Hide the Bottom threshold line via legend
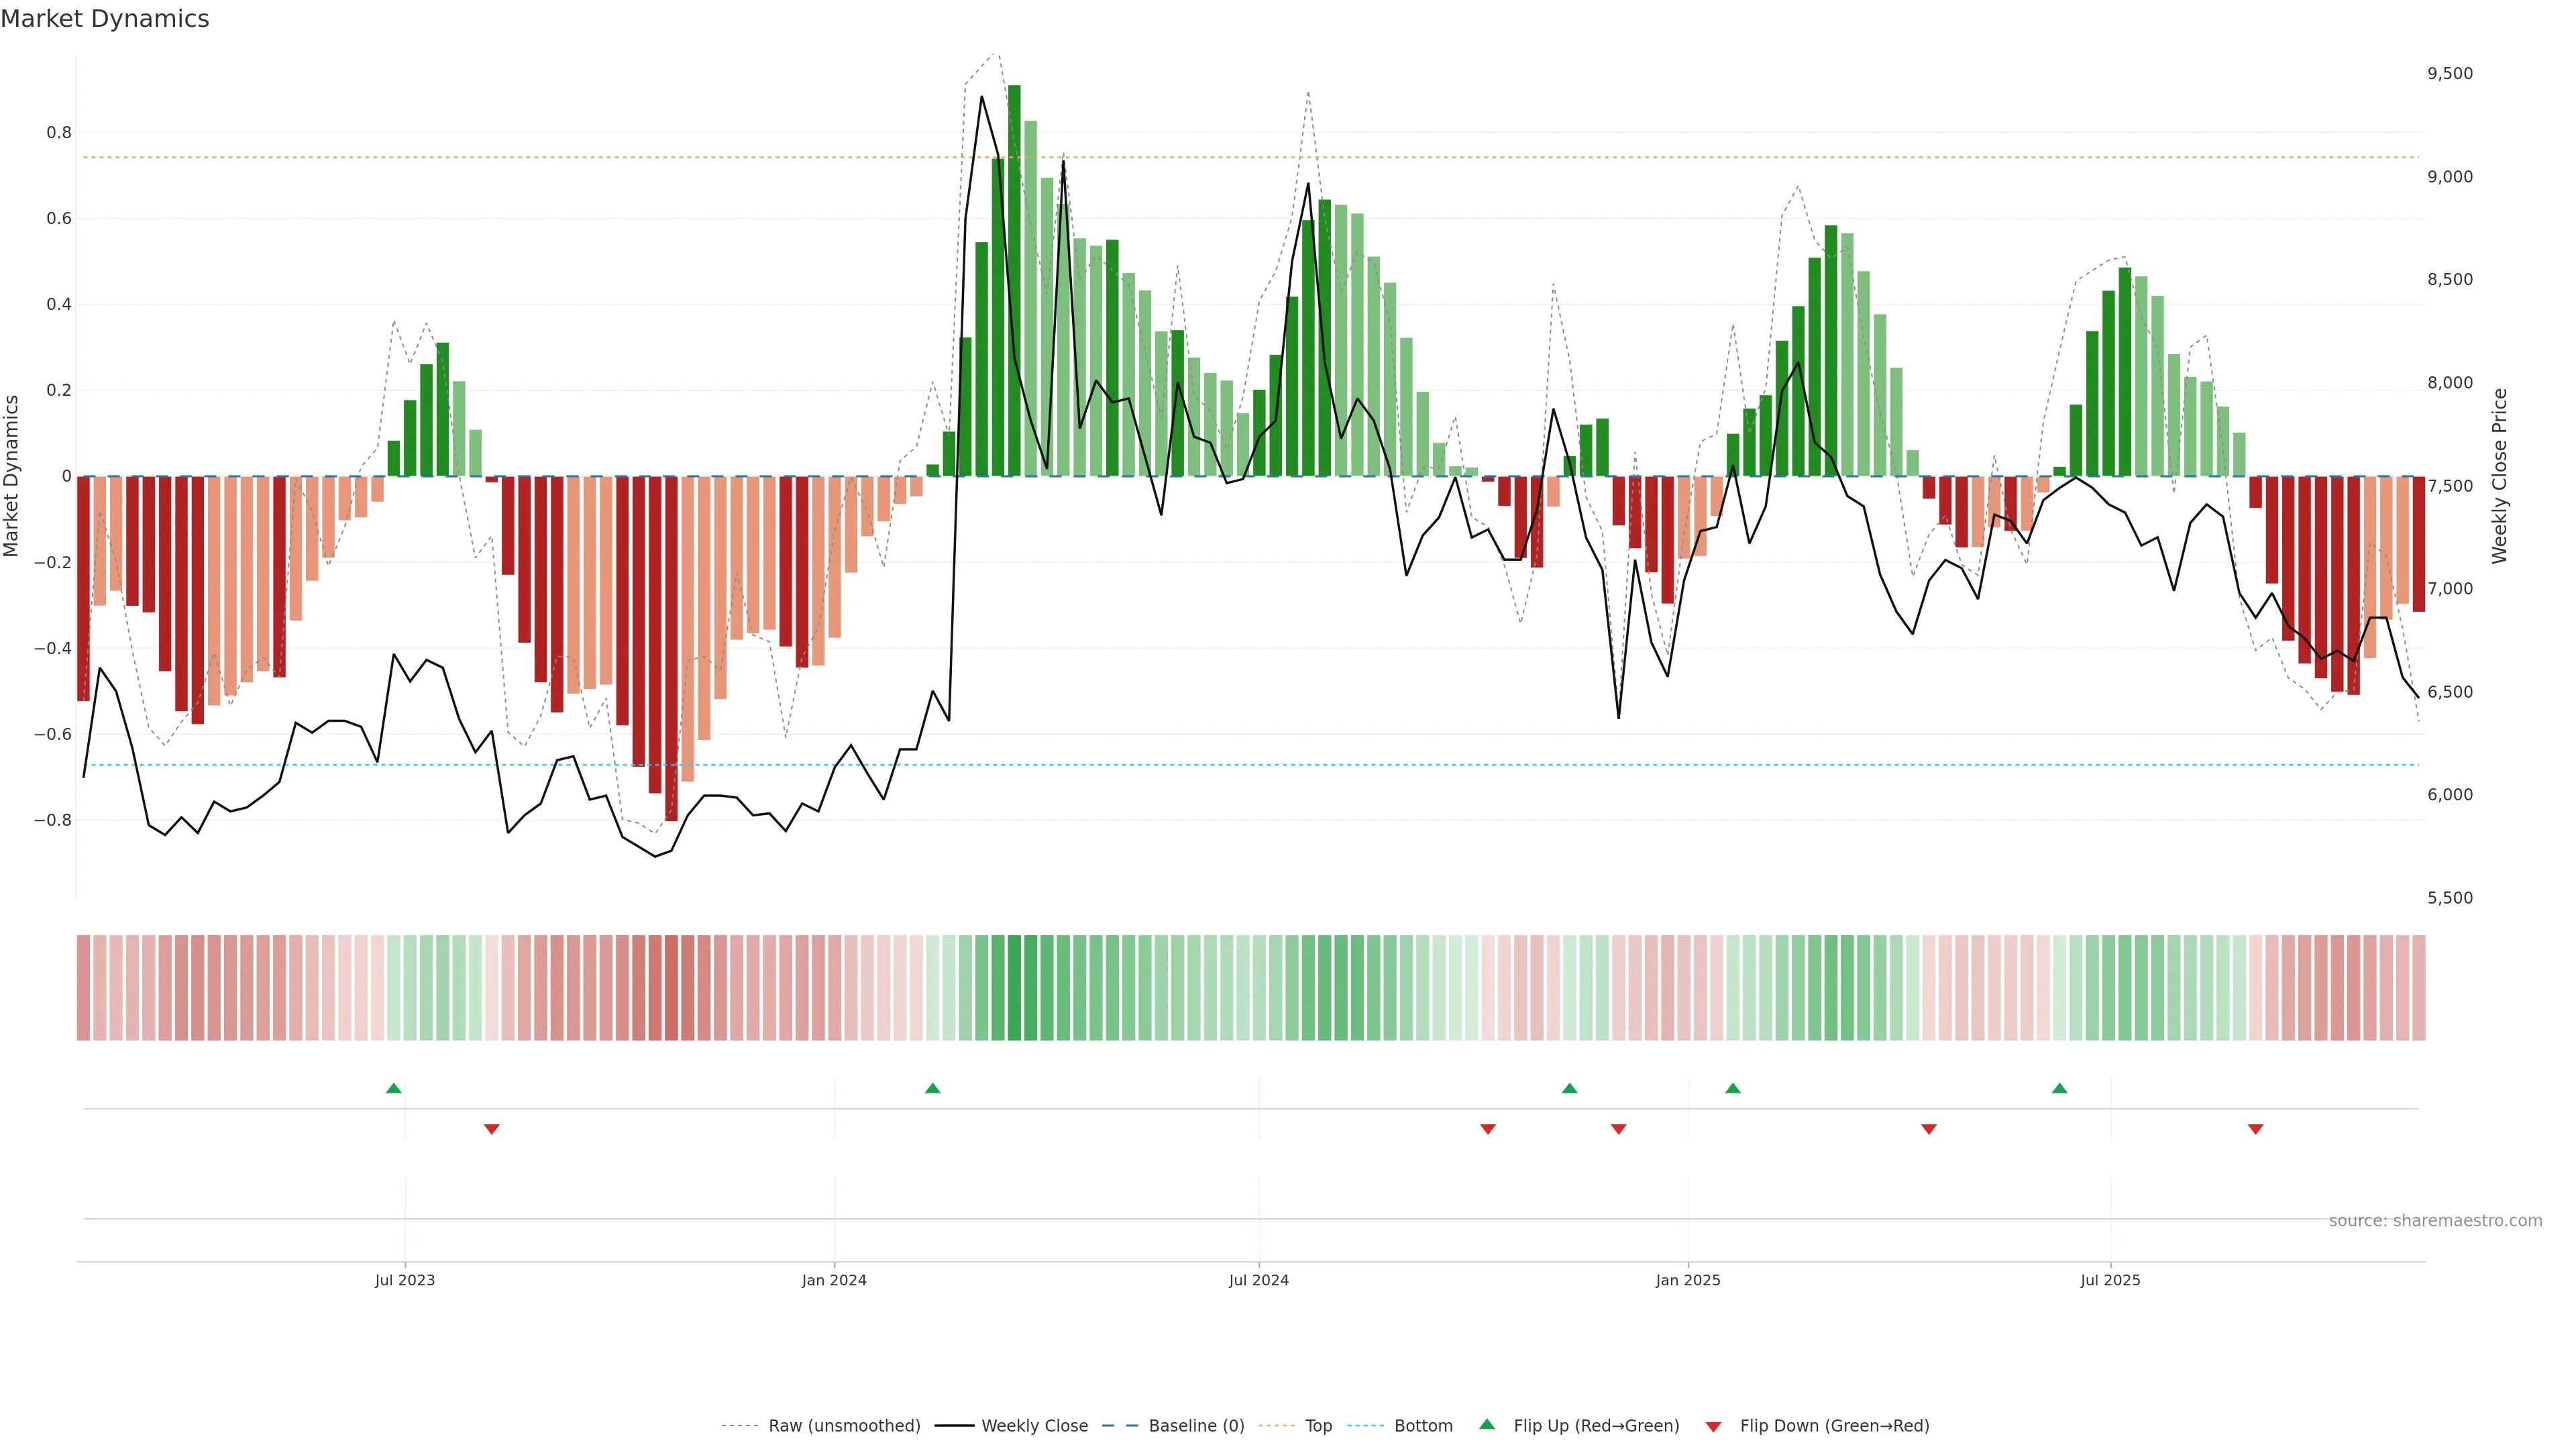This screenshot has height=1449, width=2576. tap(1423, 1426)
